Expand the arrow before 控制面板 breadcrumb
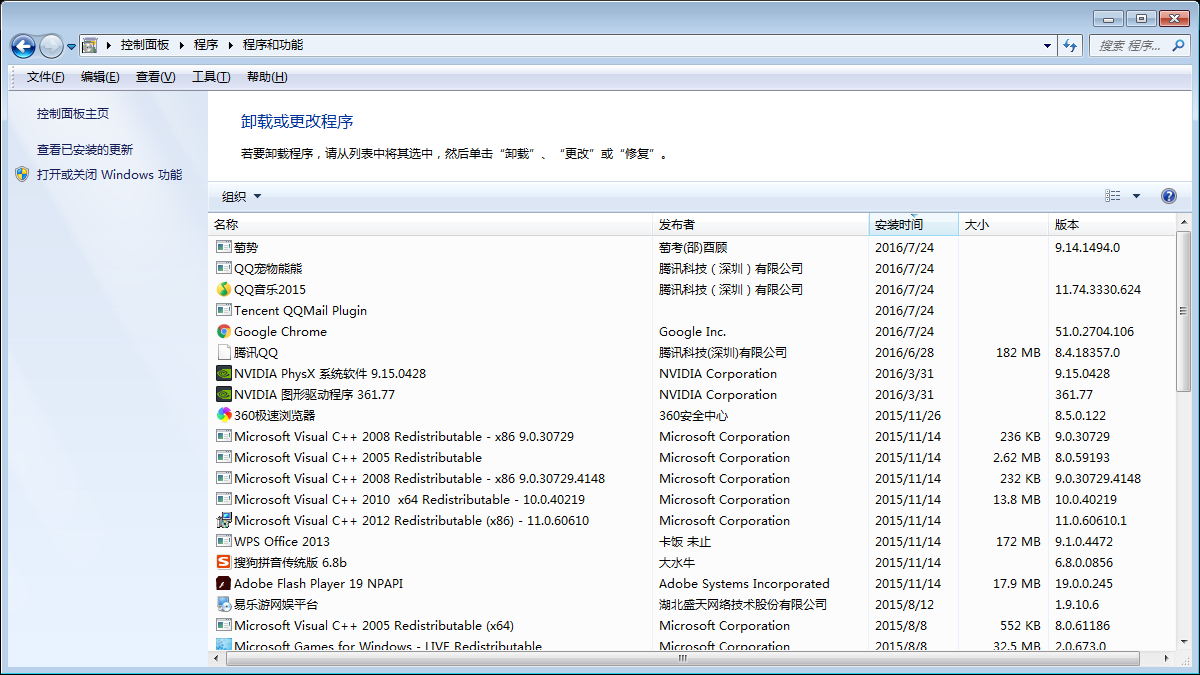The width and height of the screenshot is (1200, 675). [x=109, y=45]
